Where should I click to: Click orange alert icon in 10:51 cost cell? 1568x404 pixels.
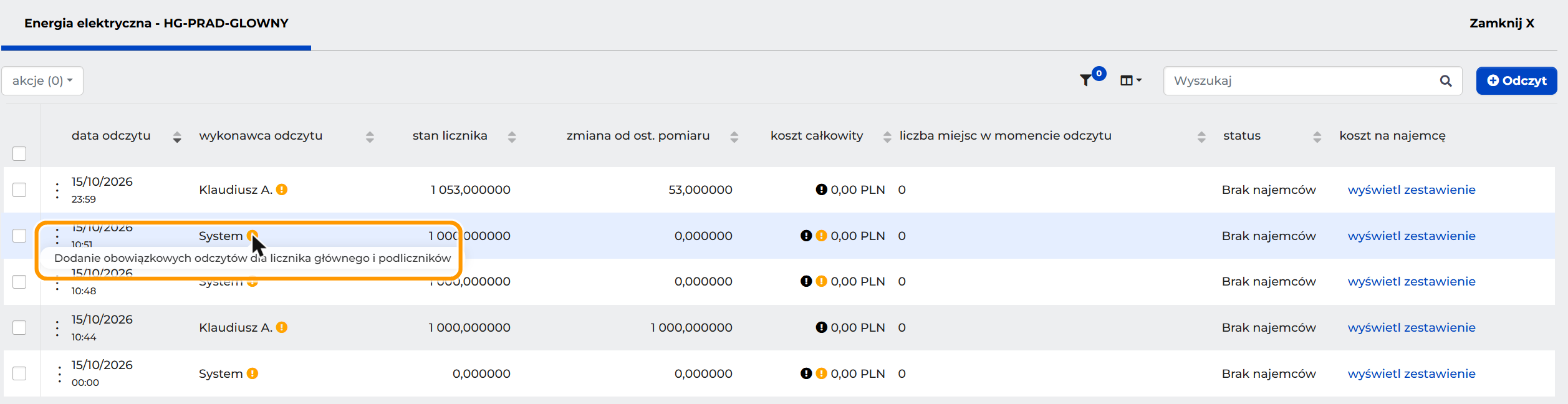pos(822,236)
